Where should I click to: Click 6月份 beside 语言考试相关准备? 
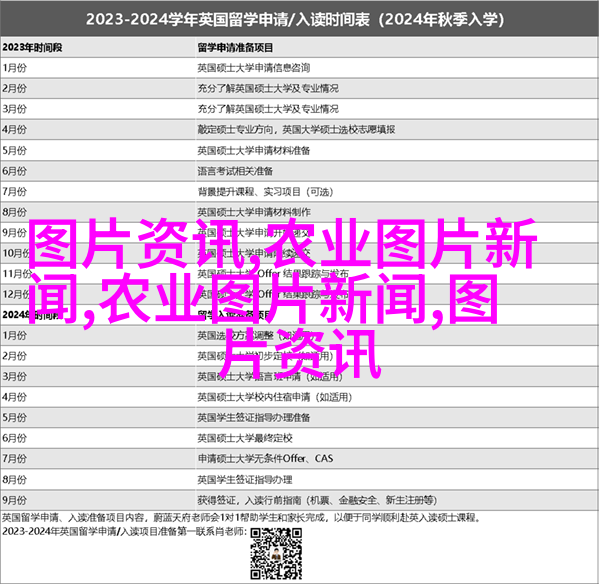point(15,171)
